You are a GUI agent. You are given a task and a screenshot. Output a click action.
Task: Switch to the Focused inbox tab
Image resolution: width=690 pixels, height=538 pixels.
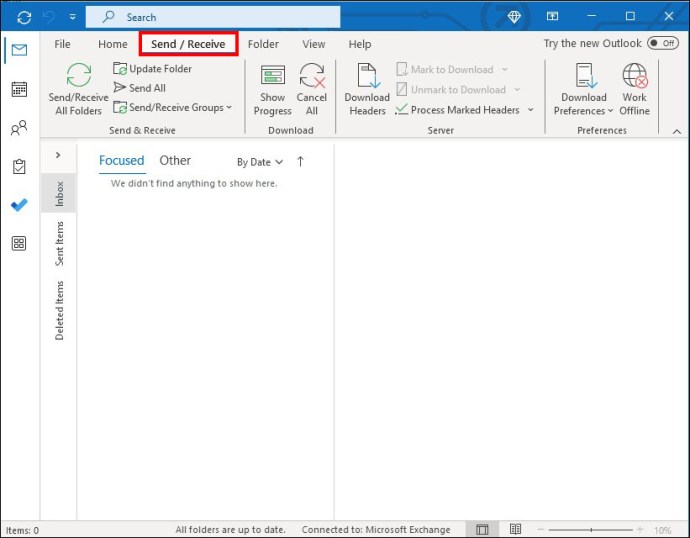(x=121, y=161)
